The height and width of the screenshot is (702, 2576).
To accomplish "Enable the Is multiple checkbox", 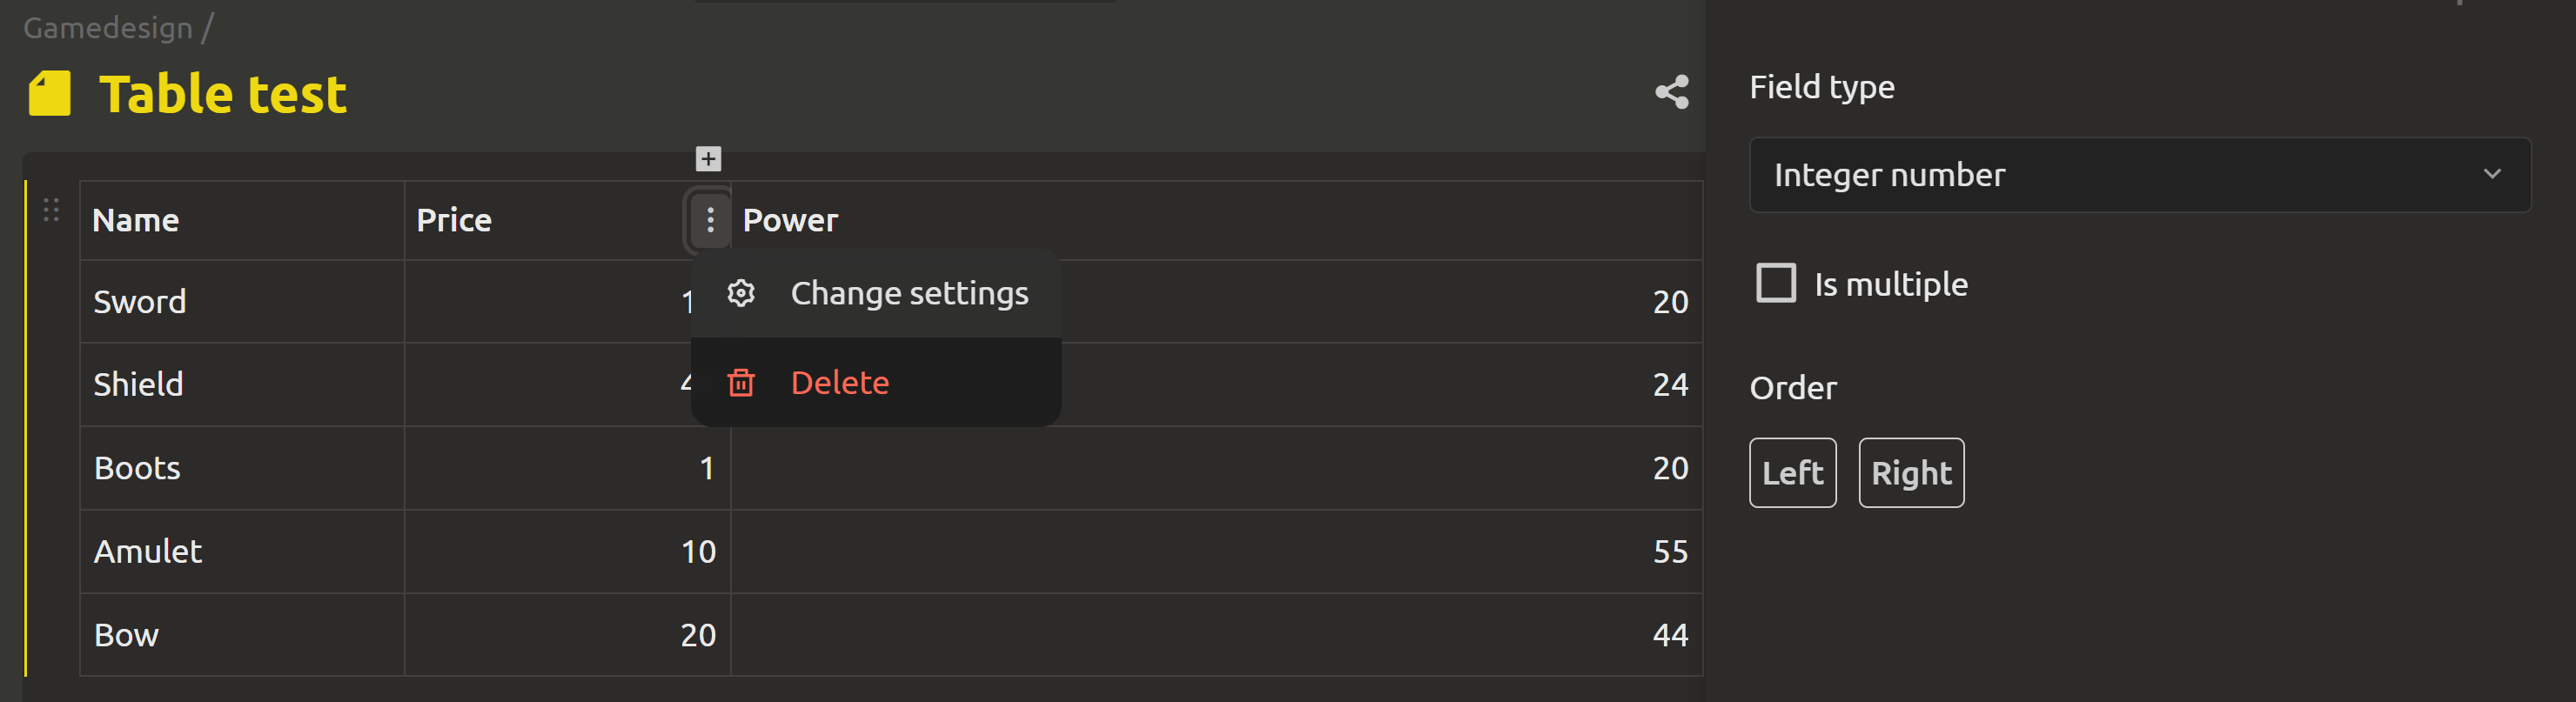I will pos(1776,283).
